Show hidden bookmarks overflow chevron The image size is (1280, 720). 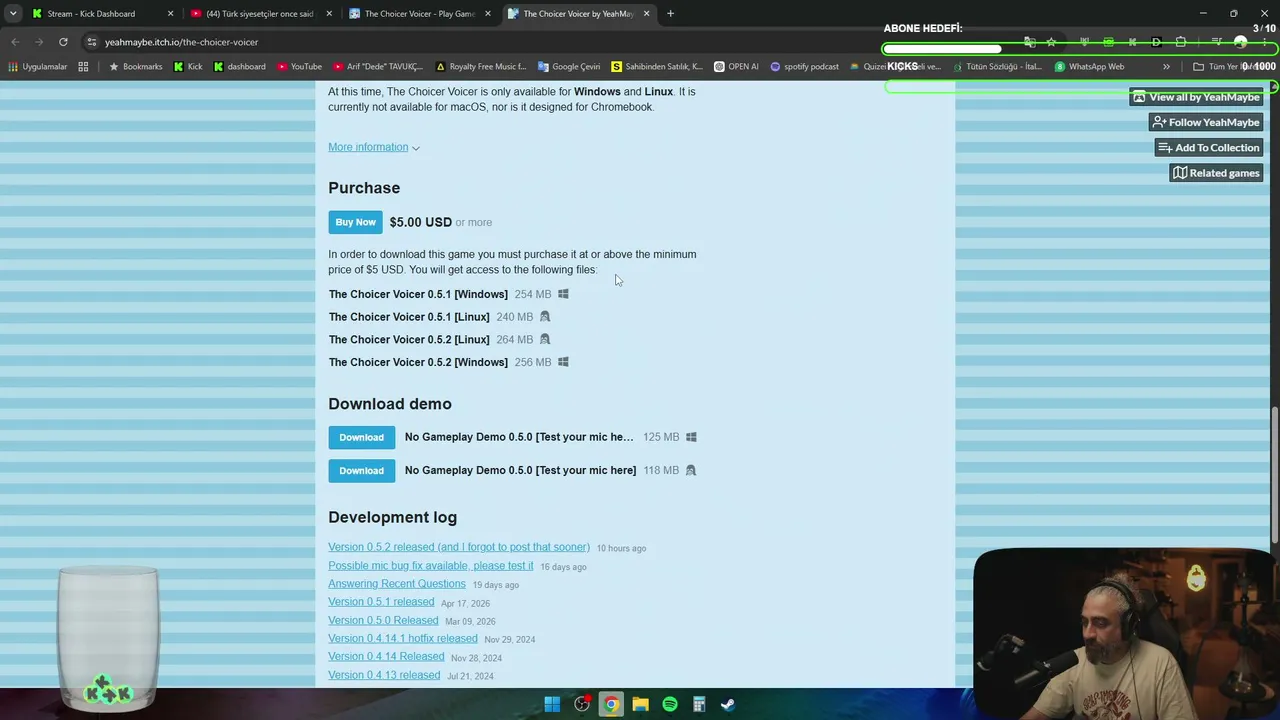(1166, 67)
